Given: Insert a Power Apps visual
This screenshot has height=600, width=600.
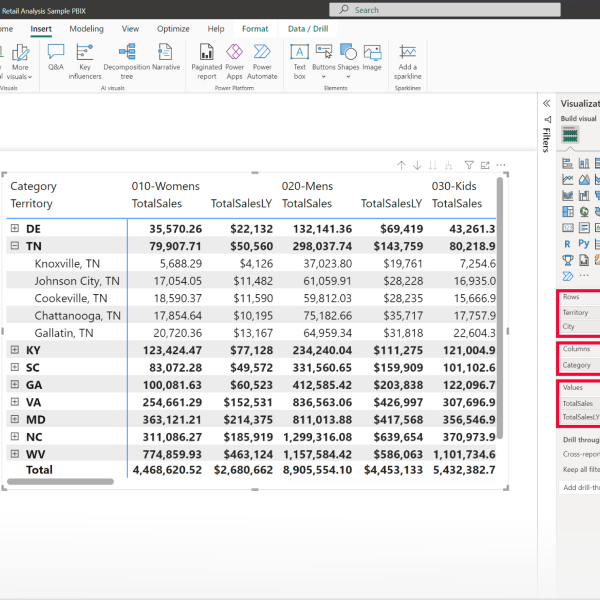Looking at the screenshot, I should [235, 61].
